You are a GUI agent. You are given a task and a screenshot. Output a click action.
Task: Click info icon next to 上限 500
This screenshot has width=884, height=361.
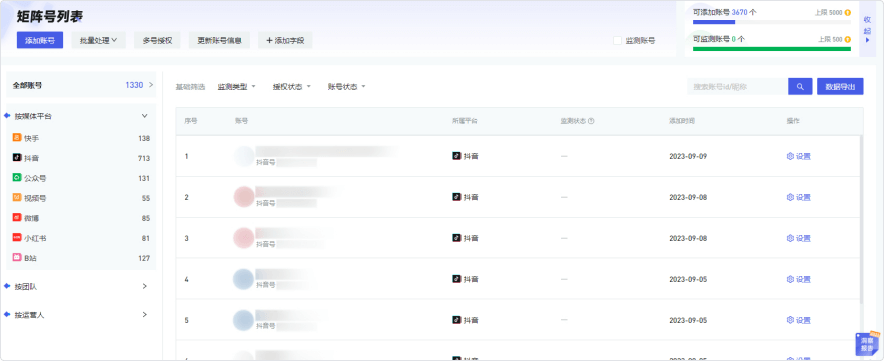coord(847,39)
